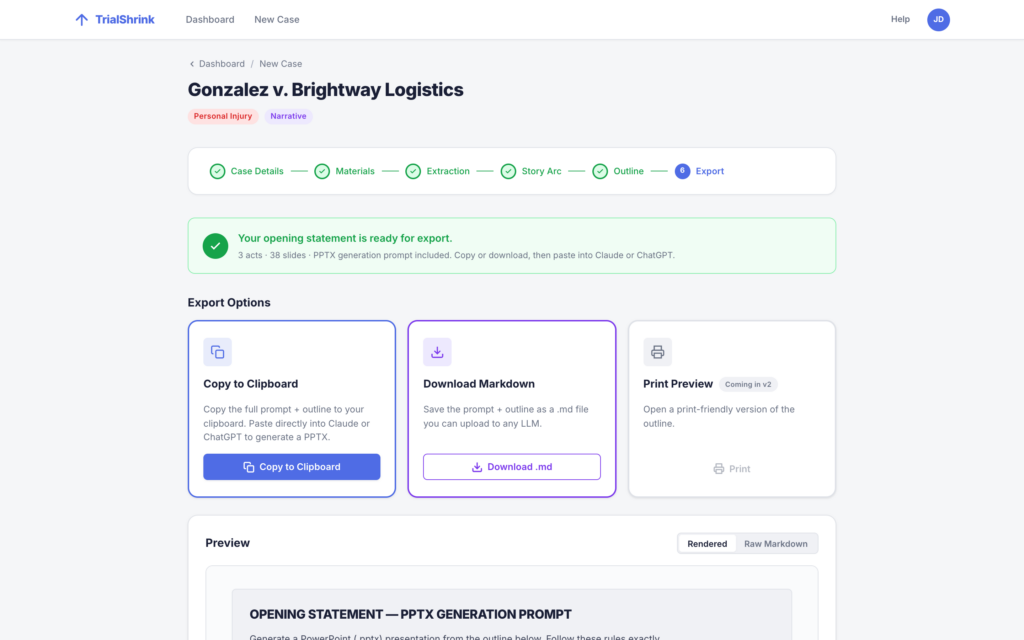Click the Print Preview card heading

point(677,384)
